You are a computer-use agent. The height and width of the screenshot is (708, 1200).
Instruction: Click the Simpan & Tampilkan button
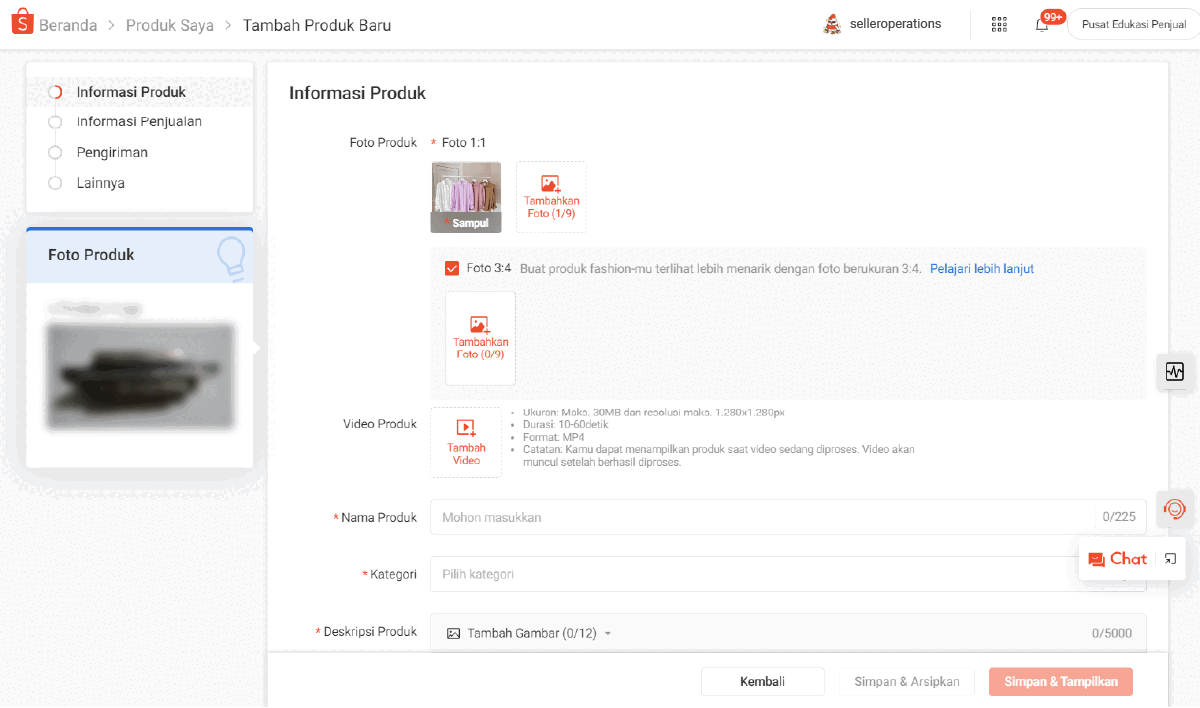1060,681
